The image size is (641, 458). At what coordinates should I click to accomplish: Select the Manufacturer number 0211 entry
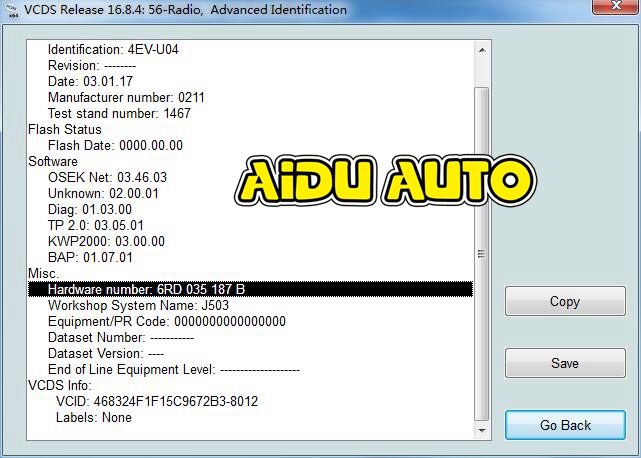tap(119, 97)
